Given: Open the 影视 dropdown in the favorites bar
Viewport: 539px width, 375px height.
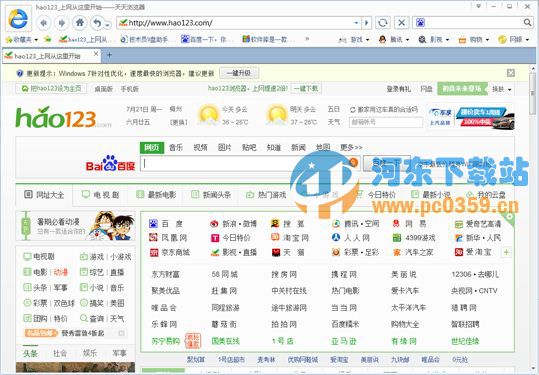Looking at the screenshot, I should click(x=434, y=40).
